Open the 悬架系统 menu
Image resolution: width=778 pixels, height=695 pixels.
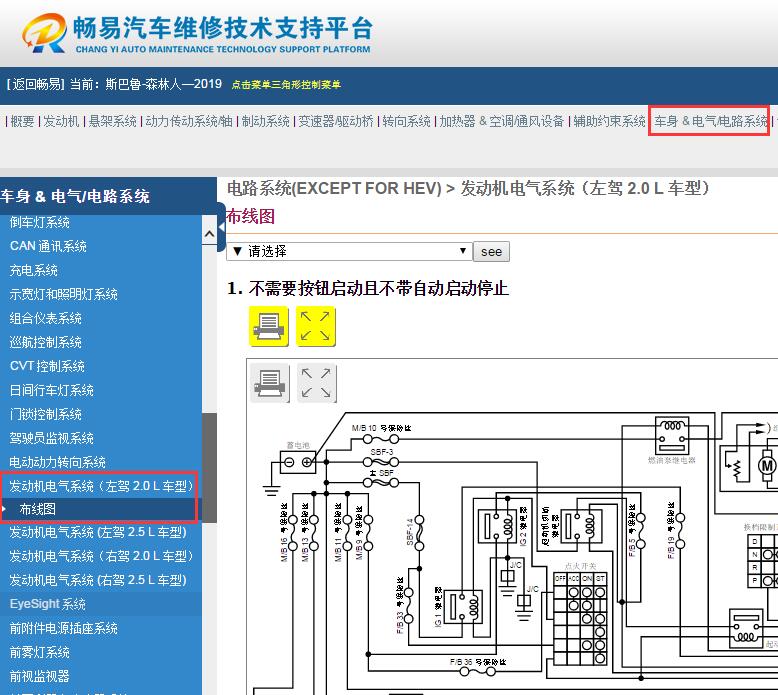click(113, 121)
